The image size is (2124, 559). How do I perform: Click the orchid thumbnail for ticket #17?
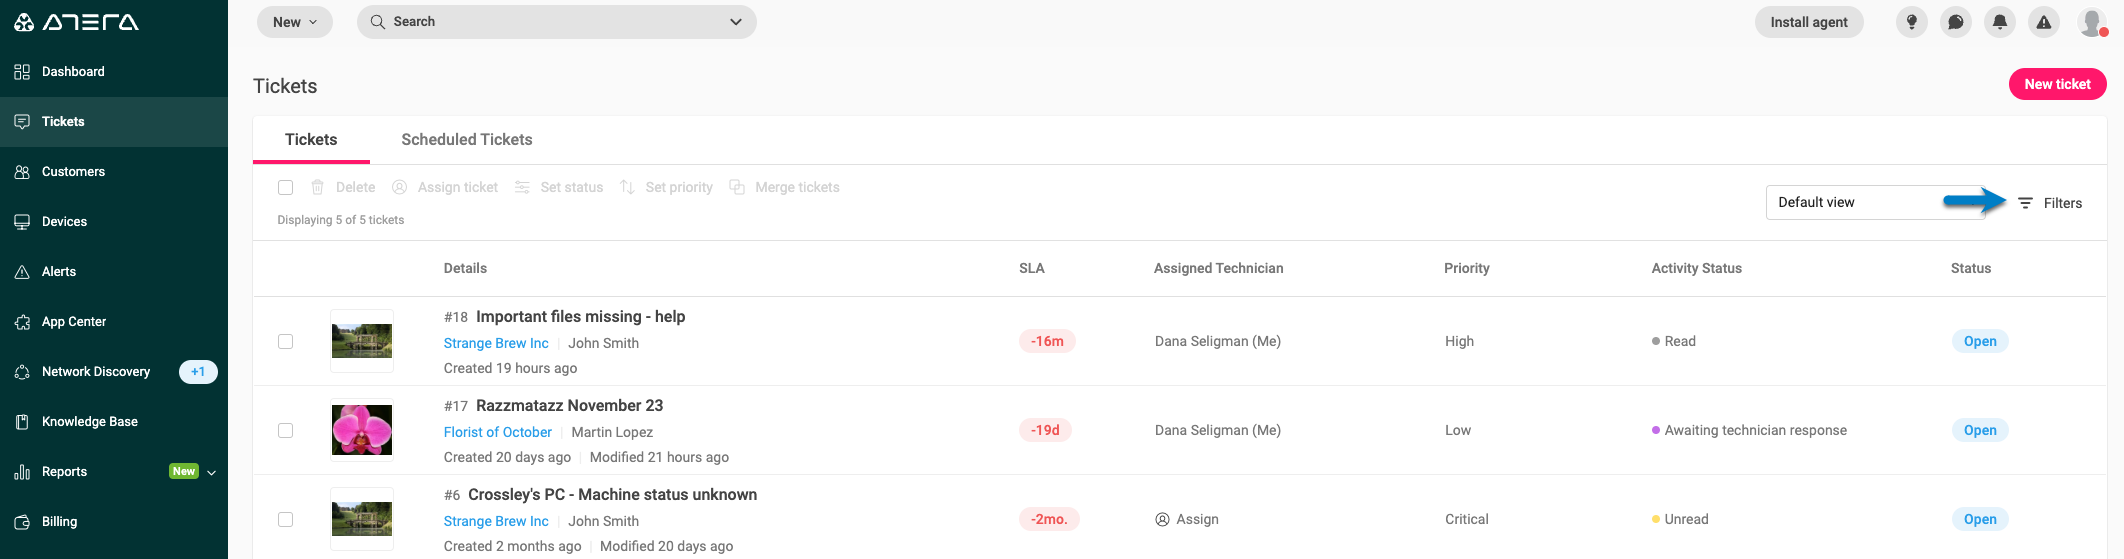pos(362,430)
